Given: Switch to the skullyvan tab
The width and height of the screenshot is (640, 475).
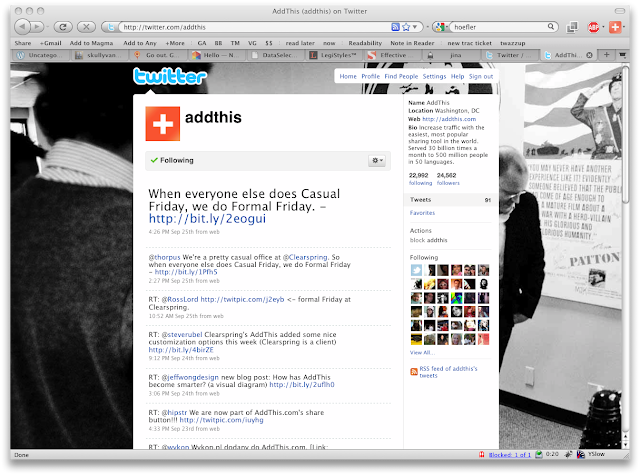Looking at the screenshot, I should 100,55.
